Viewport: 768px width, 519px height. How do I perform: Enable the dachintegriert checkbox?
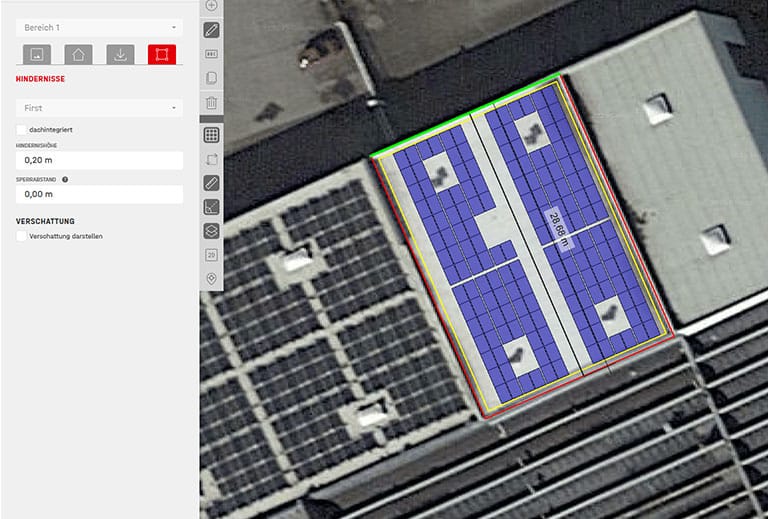click(x=22, y=129)
